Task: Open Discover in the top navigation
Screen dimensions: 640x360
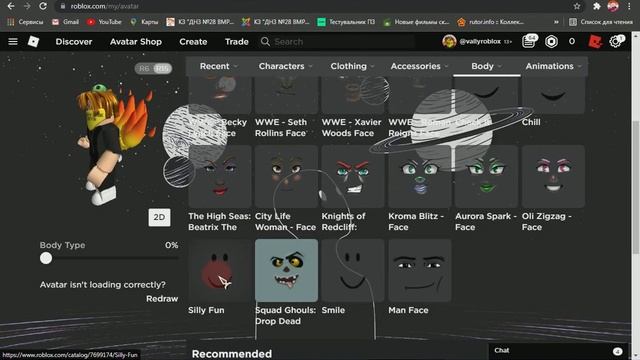Action: (74, 42)
